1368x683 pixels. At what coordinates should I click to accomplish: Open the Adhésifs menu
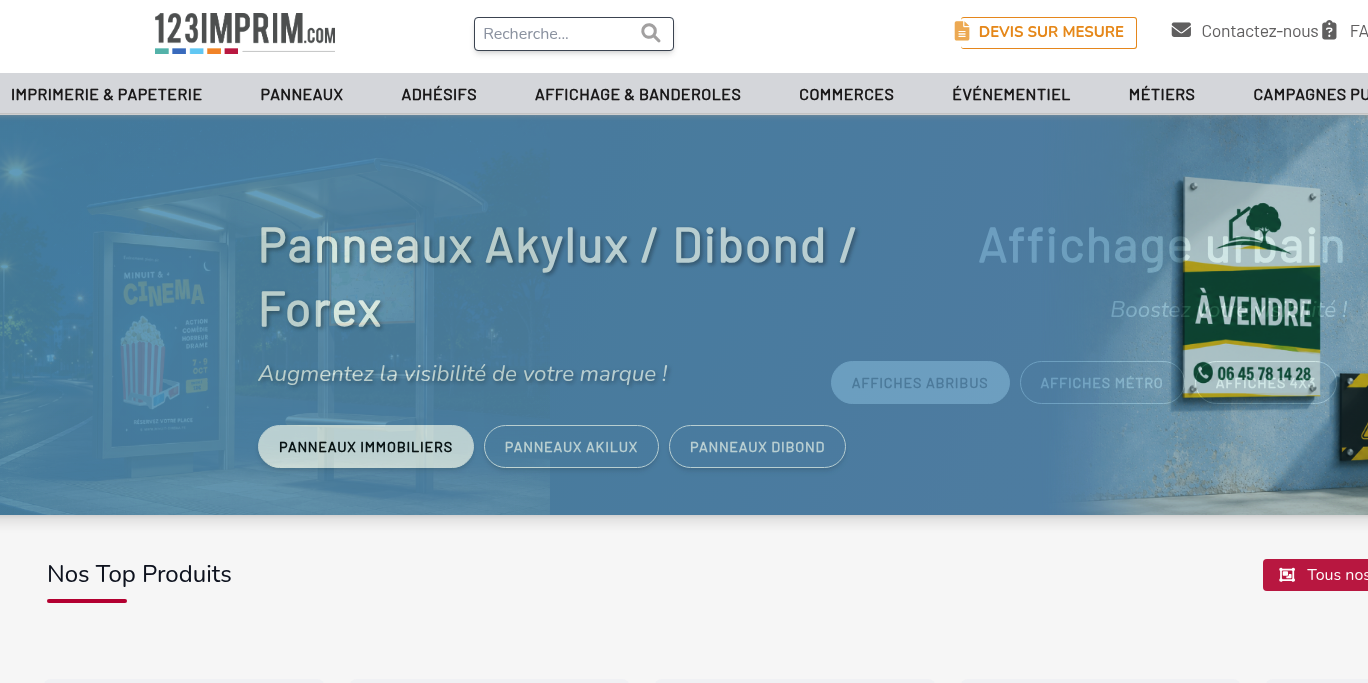(439, 95)
